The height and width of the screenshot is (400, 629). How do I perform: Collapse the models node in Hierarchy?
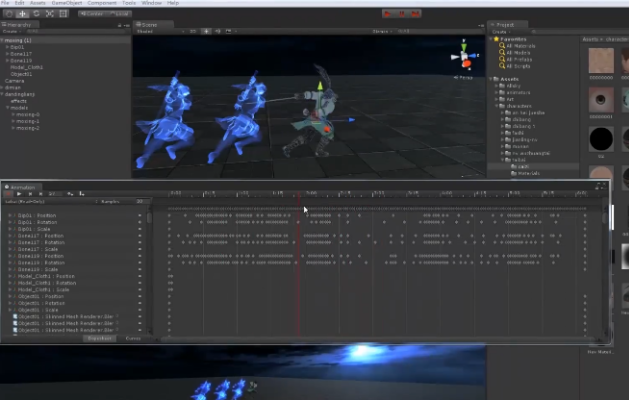7,108
